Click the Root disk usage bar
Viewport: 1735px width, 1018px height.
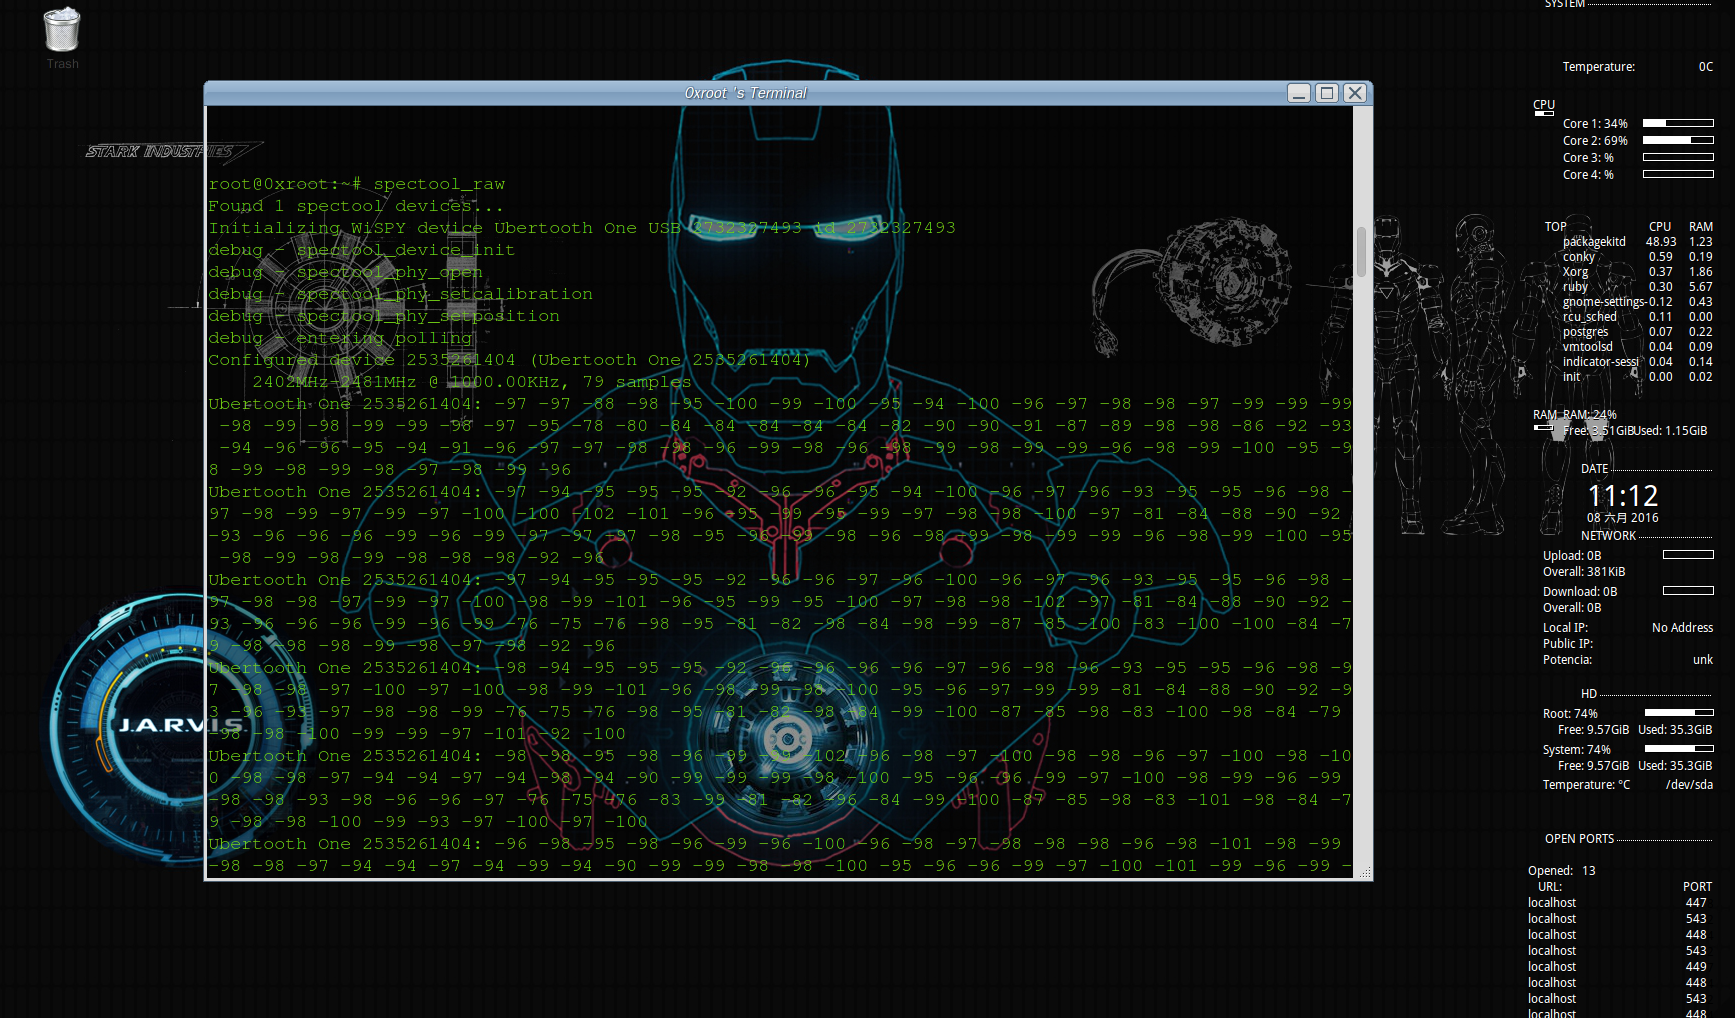tap(1679, 713)
